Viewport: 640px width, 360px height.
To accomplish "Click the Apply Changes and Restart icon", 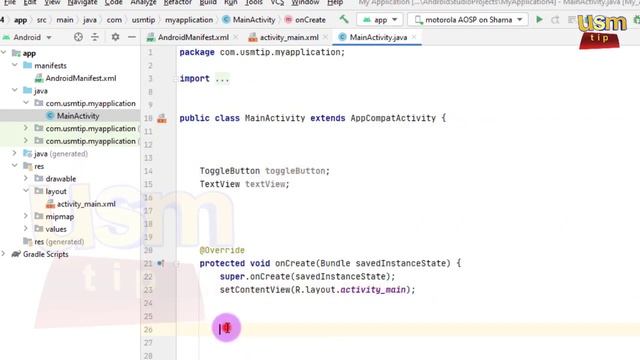I will click(555, 20).
